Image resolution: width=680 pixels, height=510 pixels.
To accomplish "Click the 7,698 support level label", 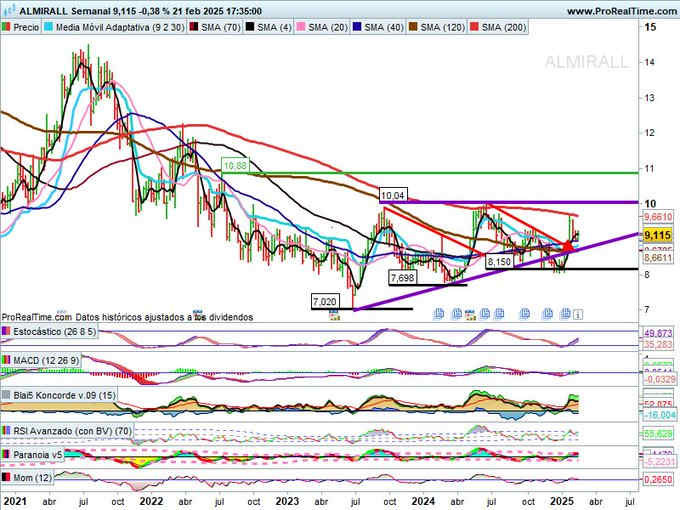I will (402, 277).
